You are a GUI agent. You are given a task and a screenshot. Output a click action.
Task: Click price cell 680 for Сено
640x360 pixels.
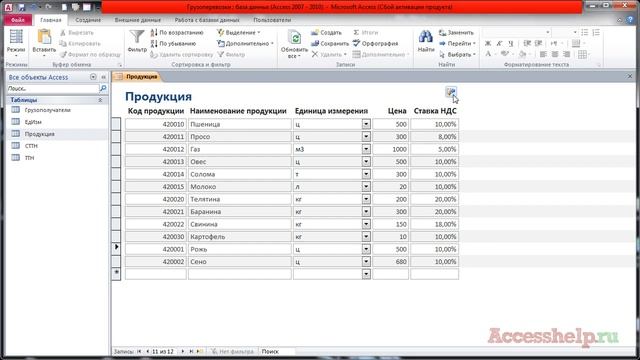coord(391,262)
